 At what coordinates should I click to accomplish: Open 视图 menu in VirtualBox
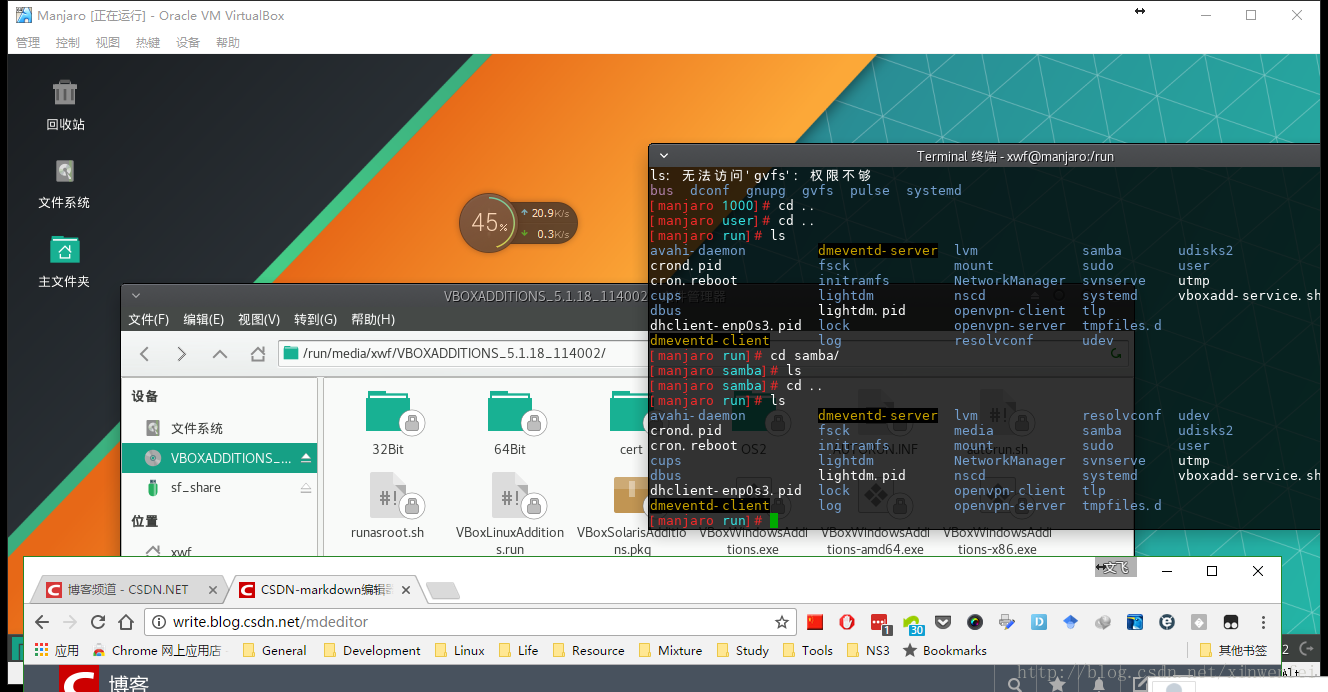click(108, 42)
